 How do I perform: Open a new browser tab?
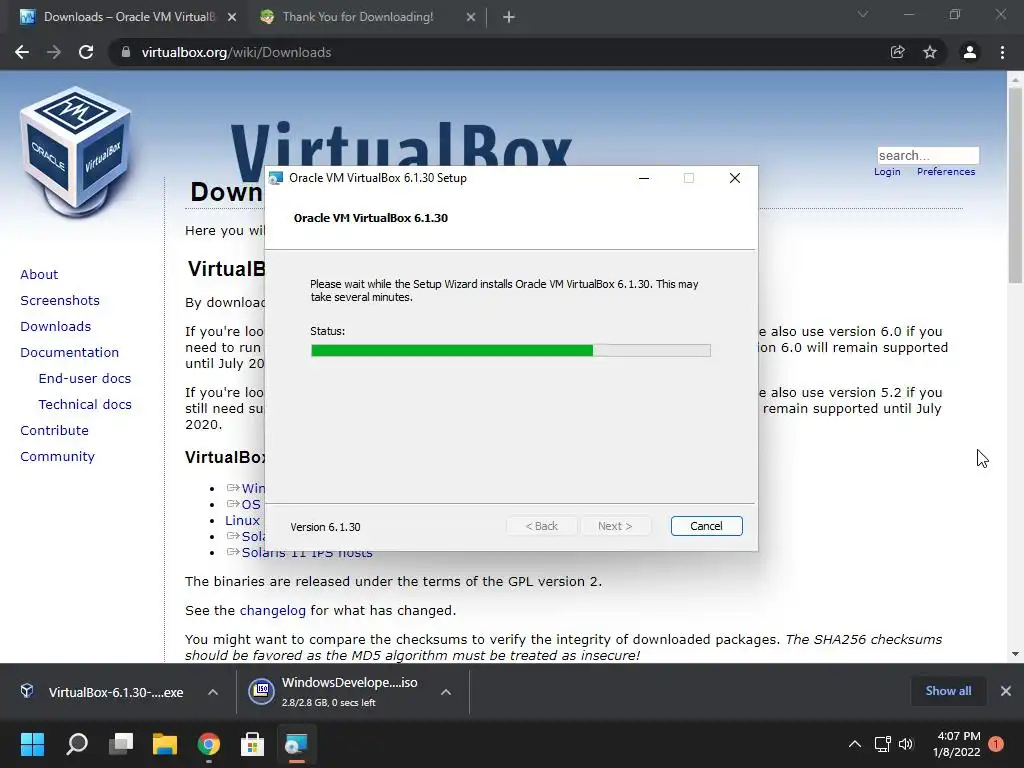[x=509, y=17]
